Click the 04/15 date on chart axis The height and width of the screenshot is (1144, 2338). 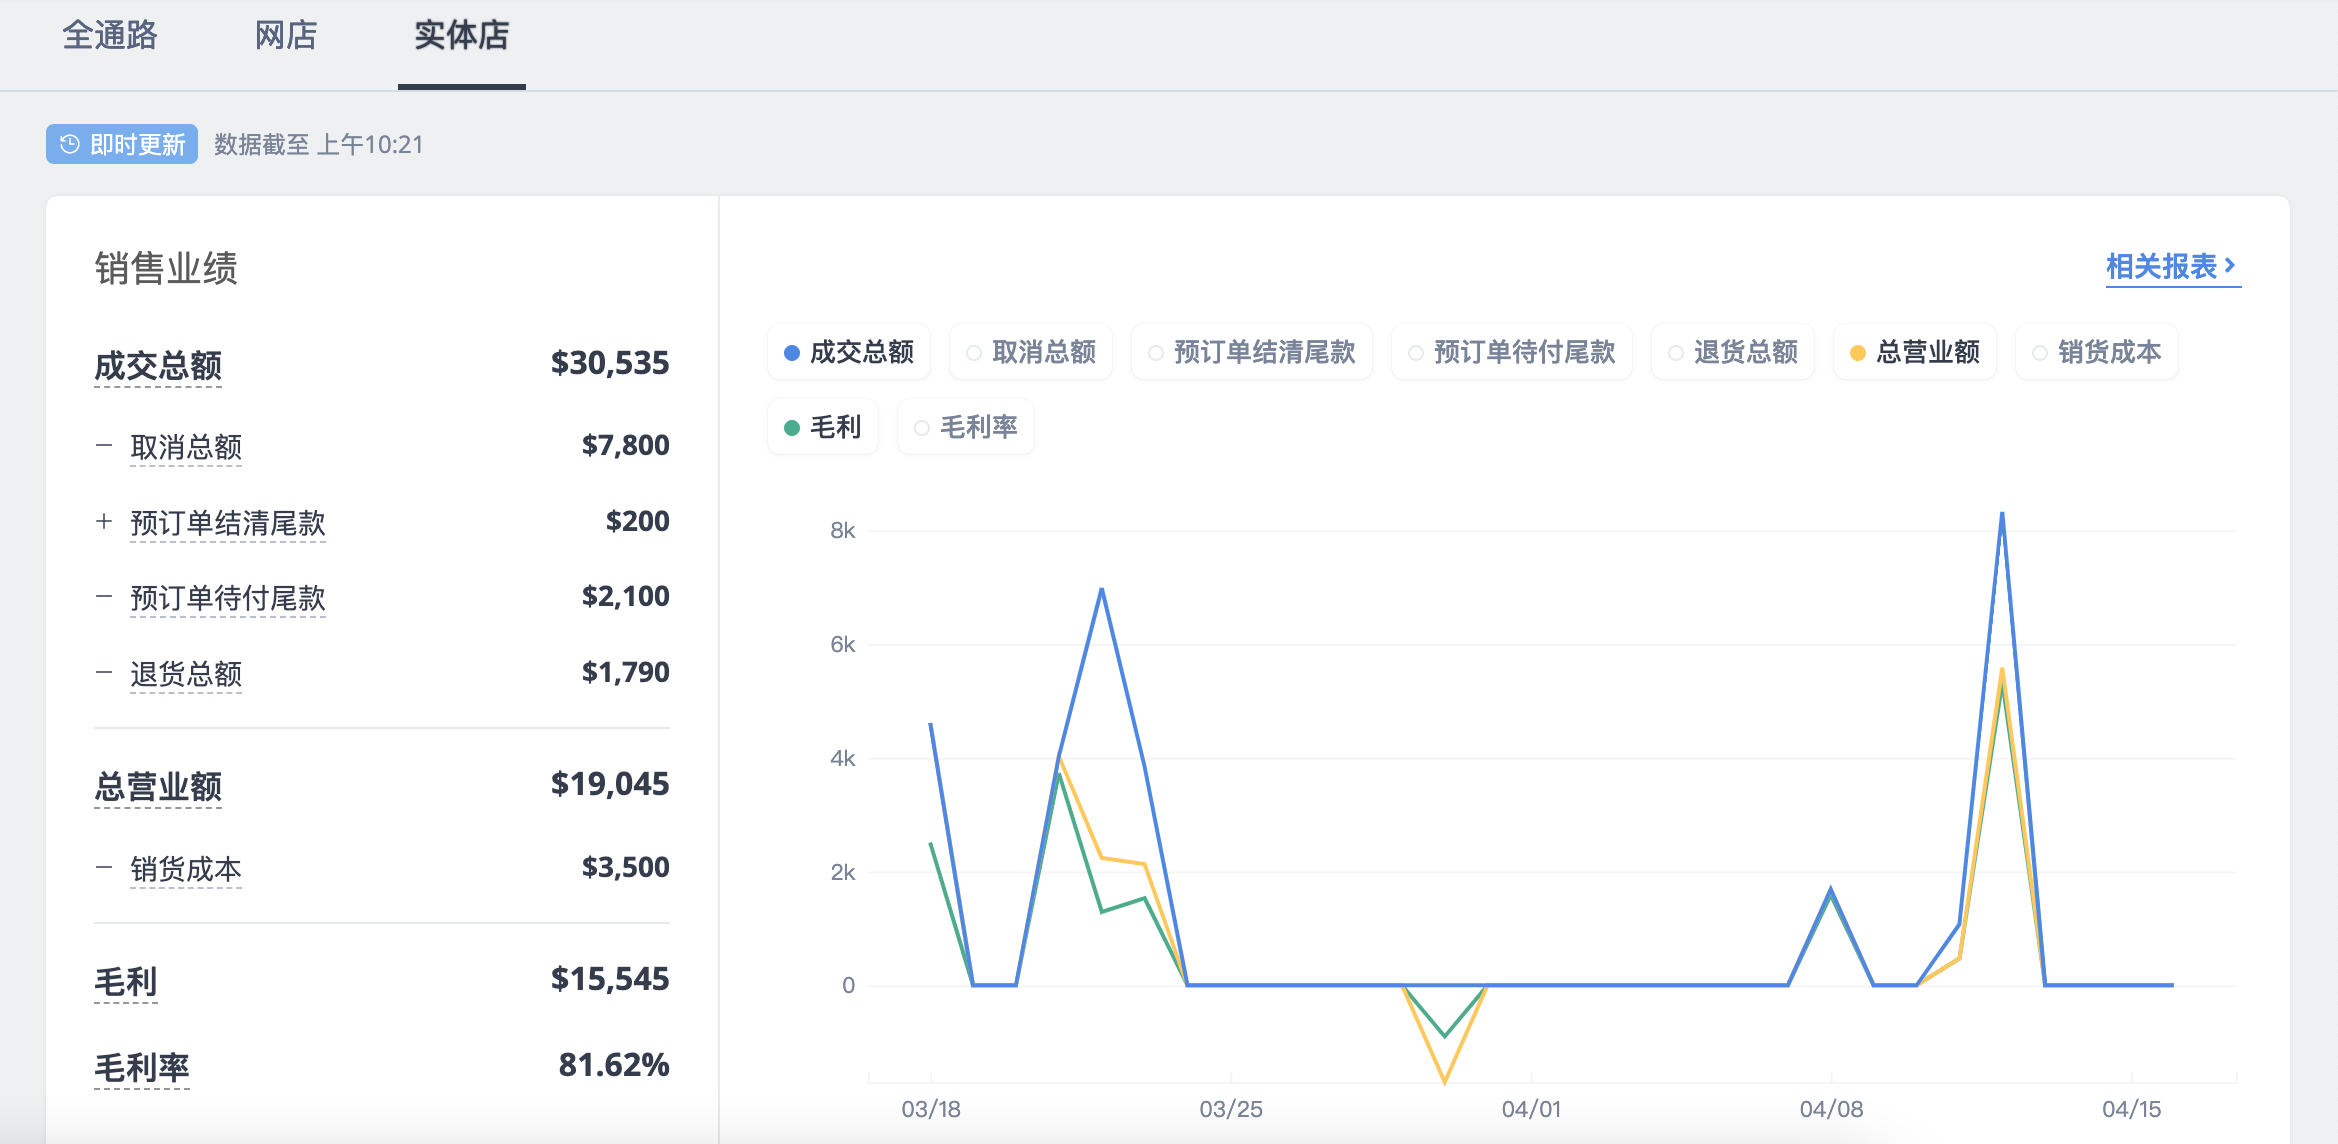pos(2131,1109)
